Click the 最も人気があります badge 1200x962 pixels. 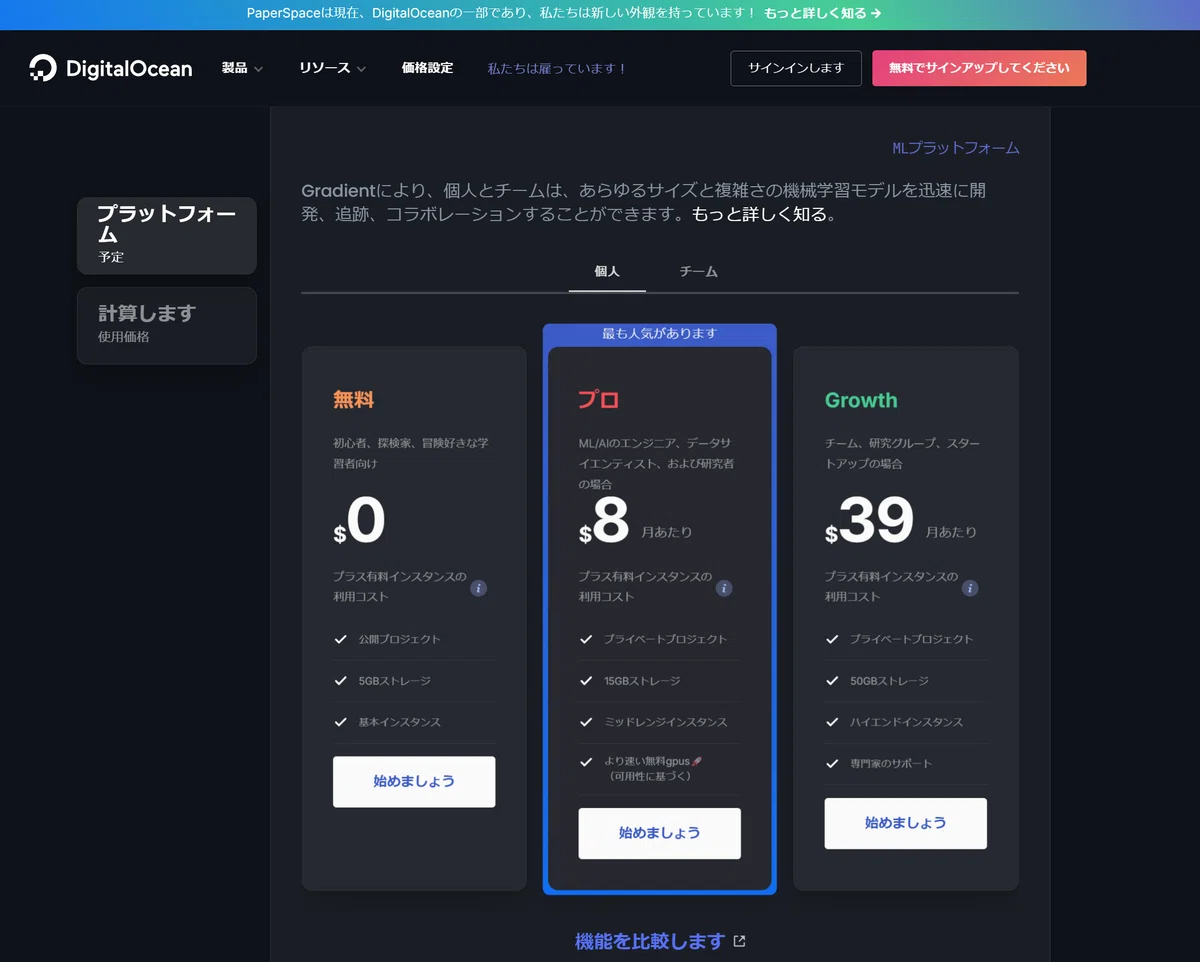660,334
